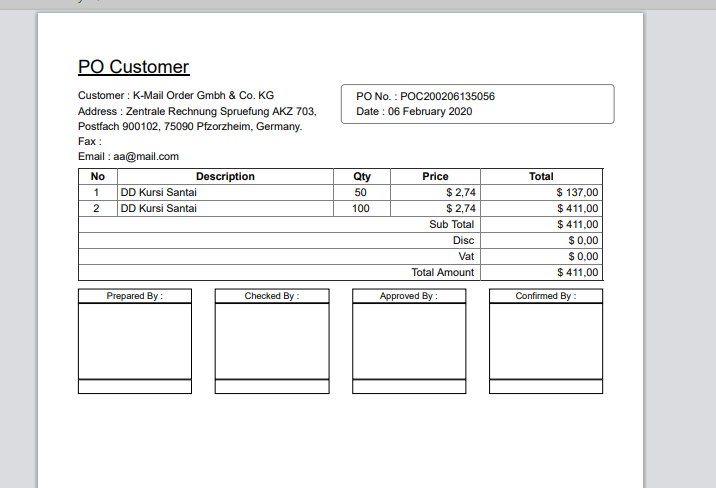Click the 'PO Customer' heading

point(133,67)
